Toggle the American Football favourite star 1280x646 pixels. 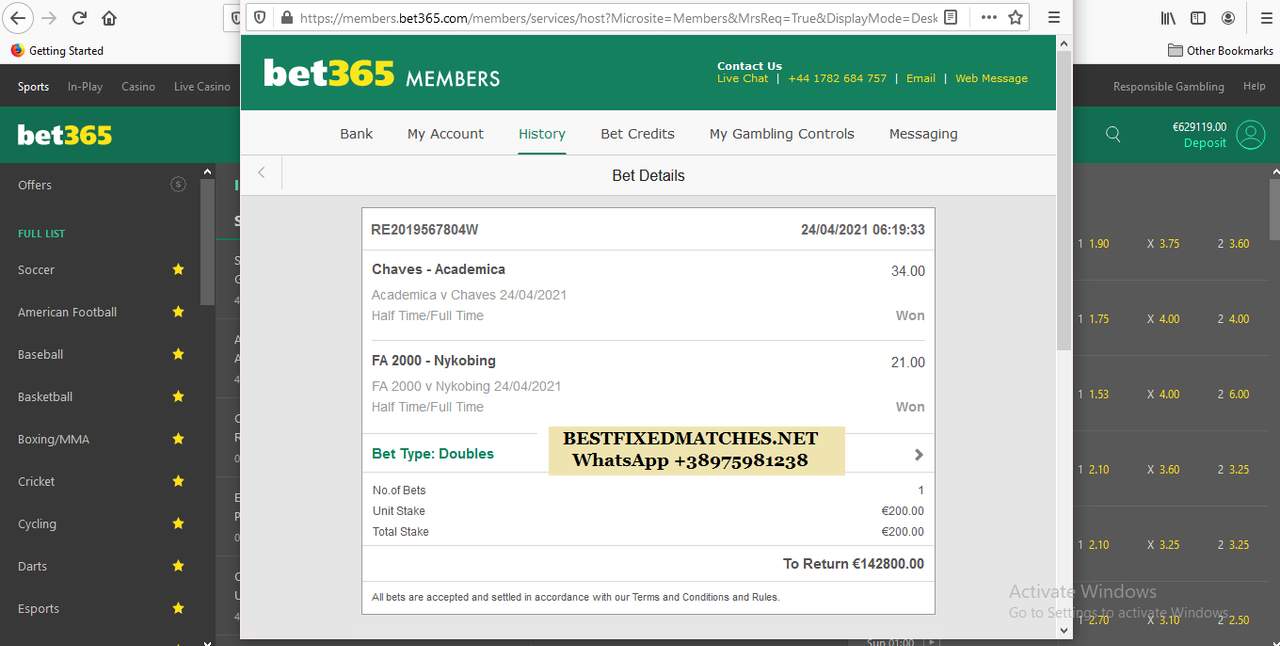(x=178, y=312)
